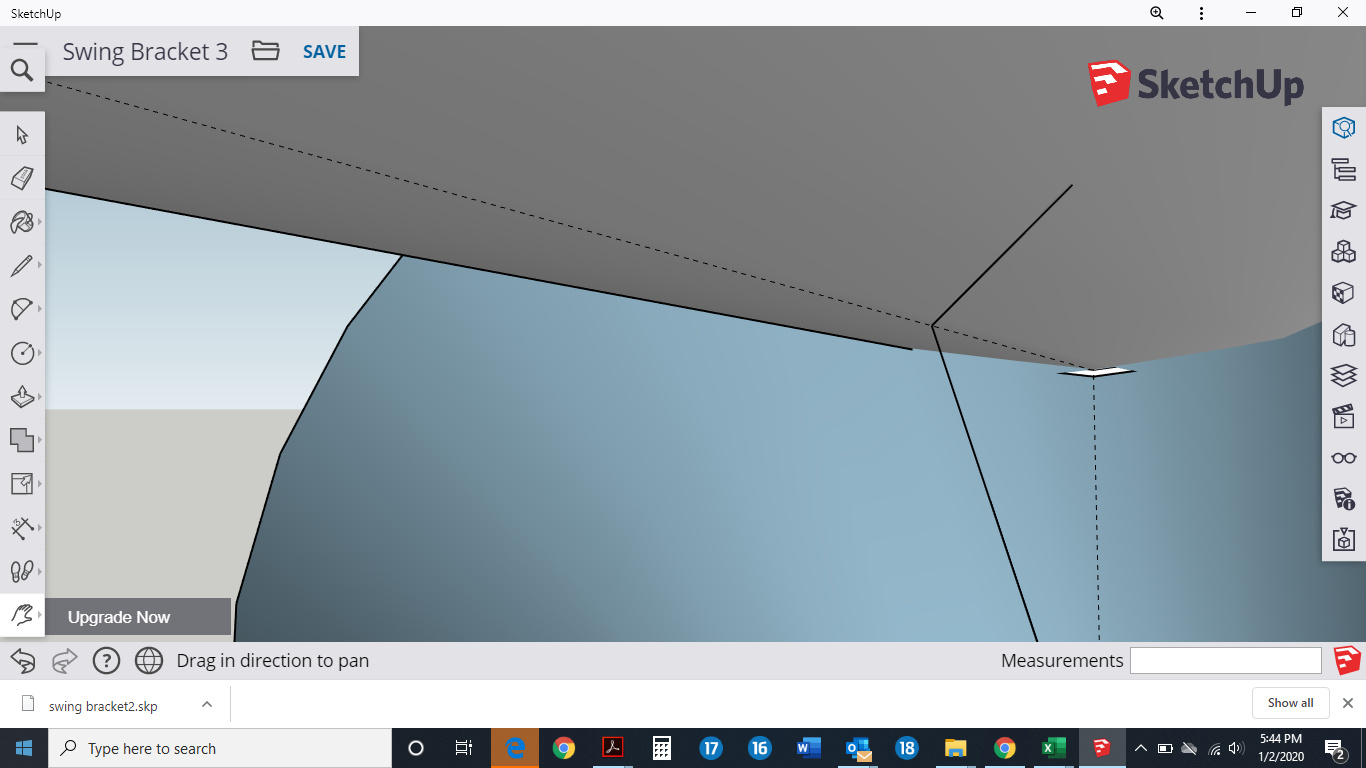
Task: Open the SketchUp search tool
Action: pyautogui.click(x=22, y=70)
